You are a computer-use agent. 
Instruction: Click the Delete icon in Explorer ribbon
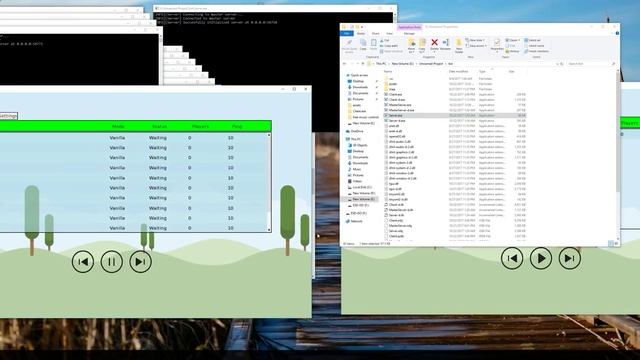(x=434, y=45)
